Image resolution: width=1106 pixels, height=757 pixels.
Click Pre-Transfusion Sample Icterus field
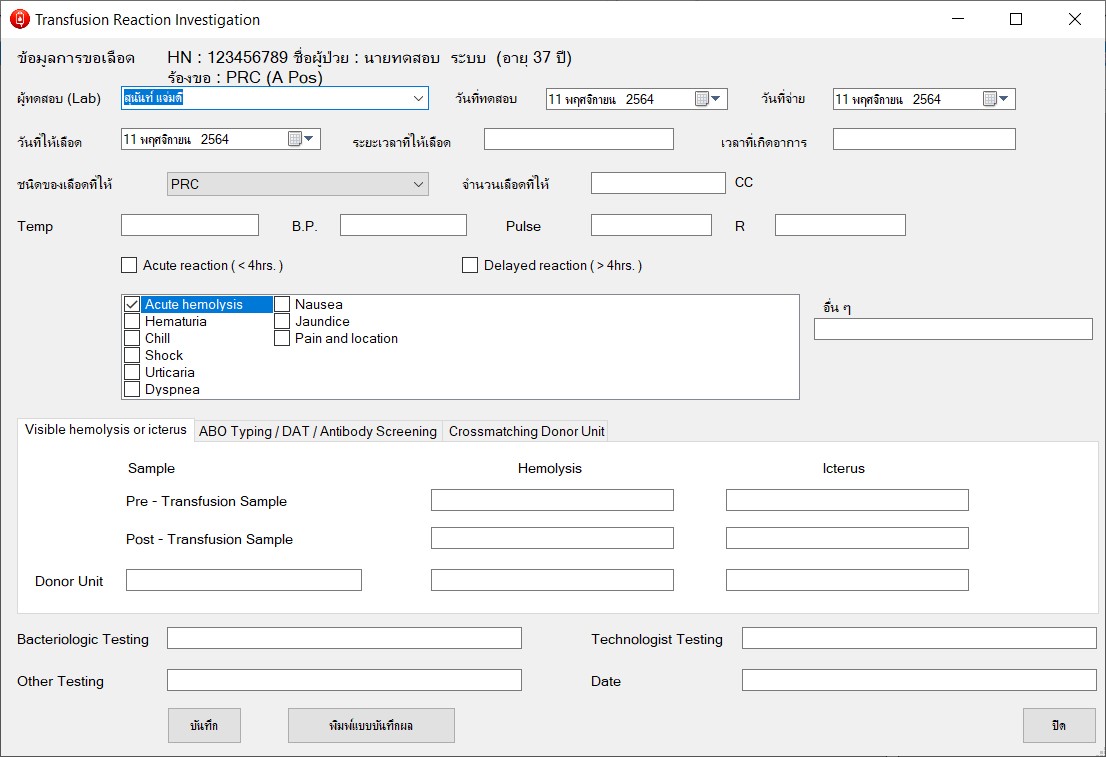click(x=847, y=500)
